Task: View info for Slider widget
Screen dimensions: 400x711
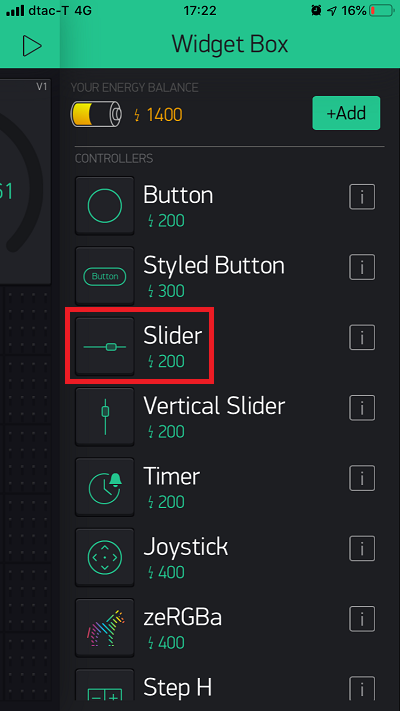Action: [x=362, y=337]
